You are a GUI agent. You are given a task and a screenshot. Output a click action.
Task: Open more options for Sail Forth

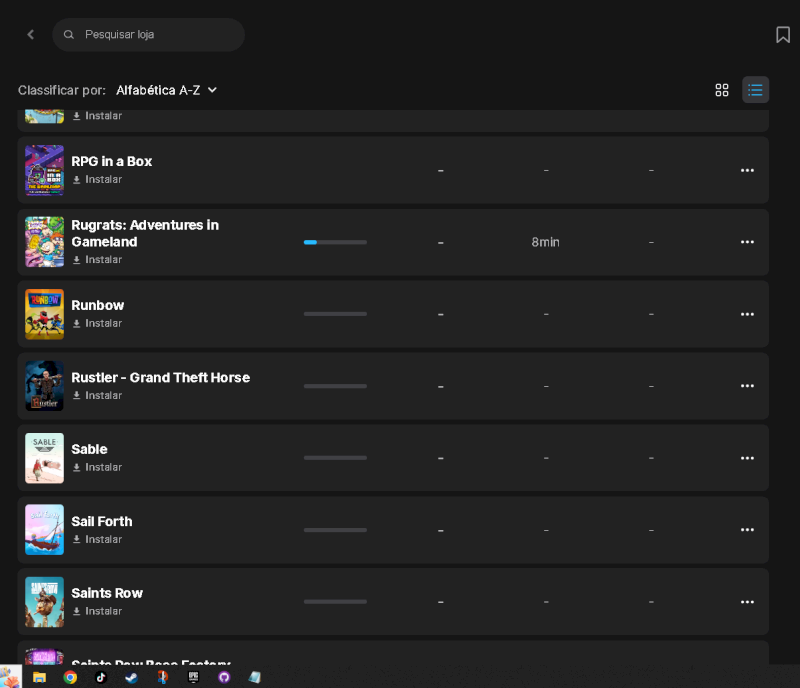coord(747,530)
